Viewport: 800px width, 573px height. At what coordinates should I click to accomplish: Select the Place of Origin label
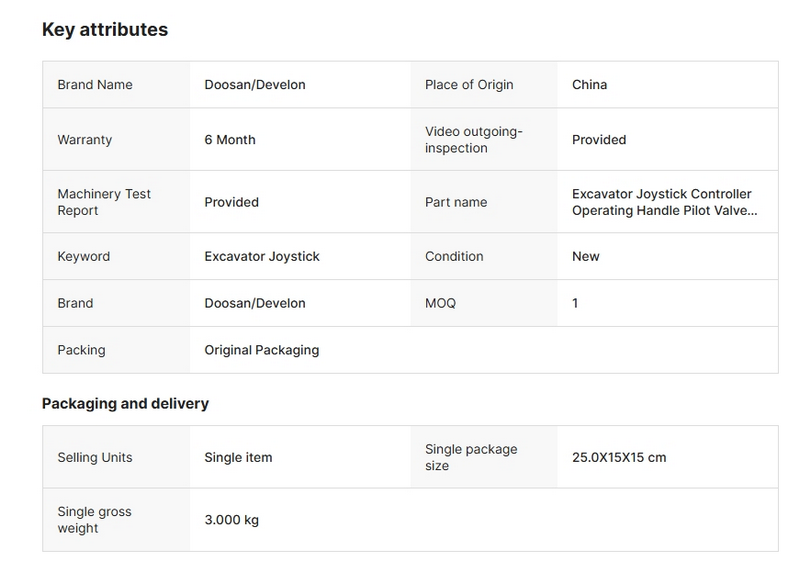[x=469, y=85]
